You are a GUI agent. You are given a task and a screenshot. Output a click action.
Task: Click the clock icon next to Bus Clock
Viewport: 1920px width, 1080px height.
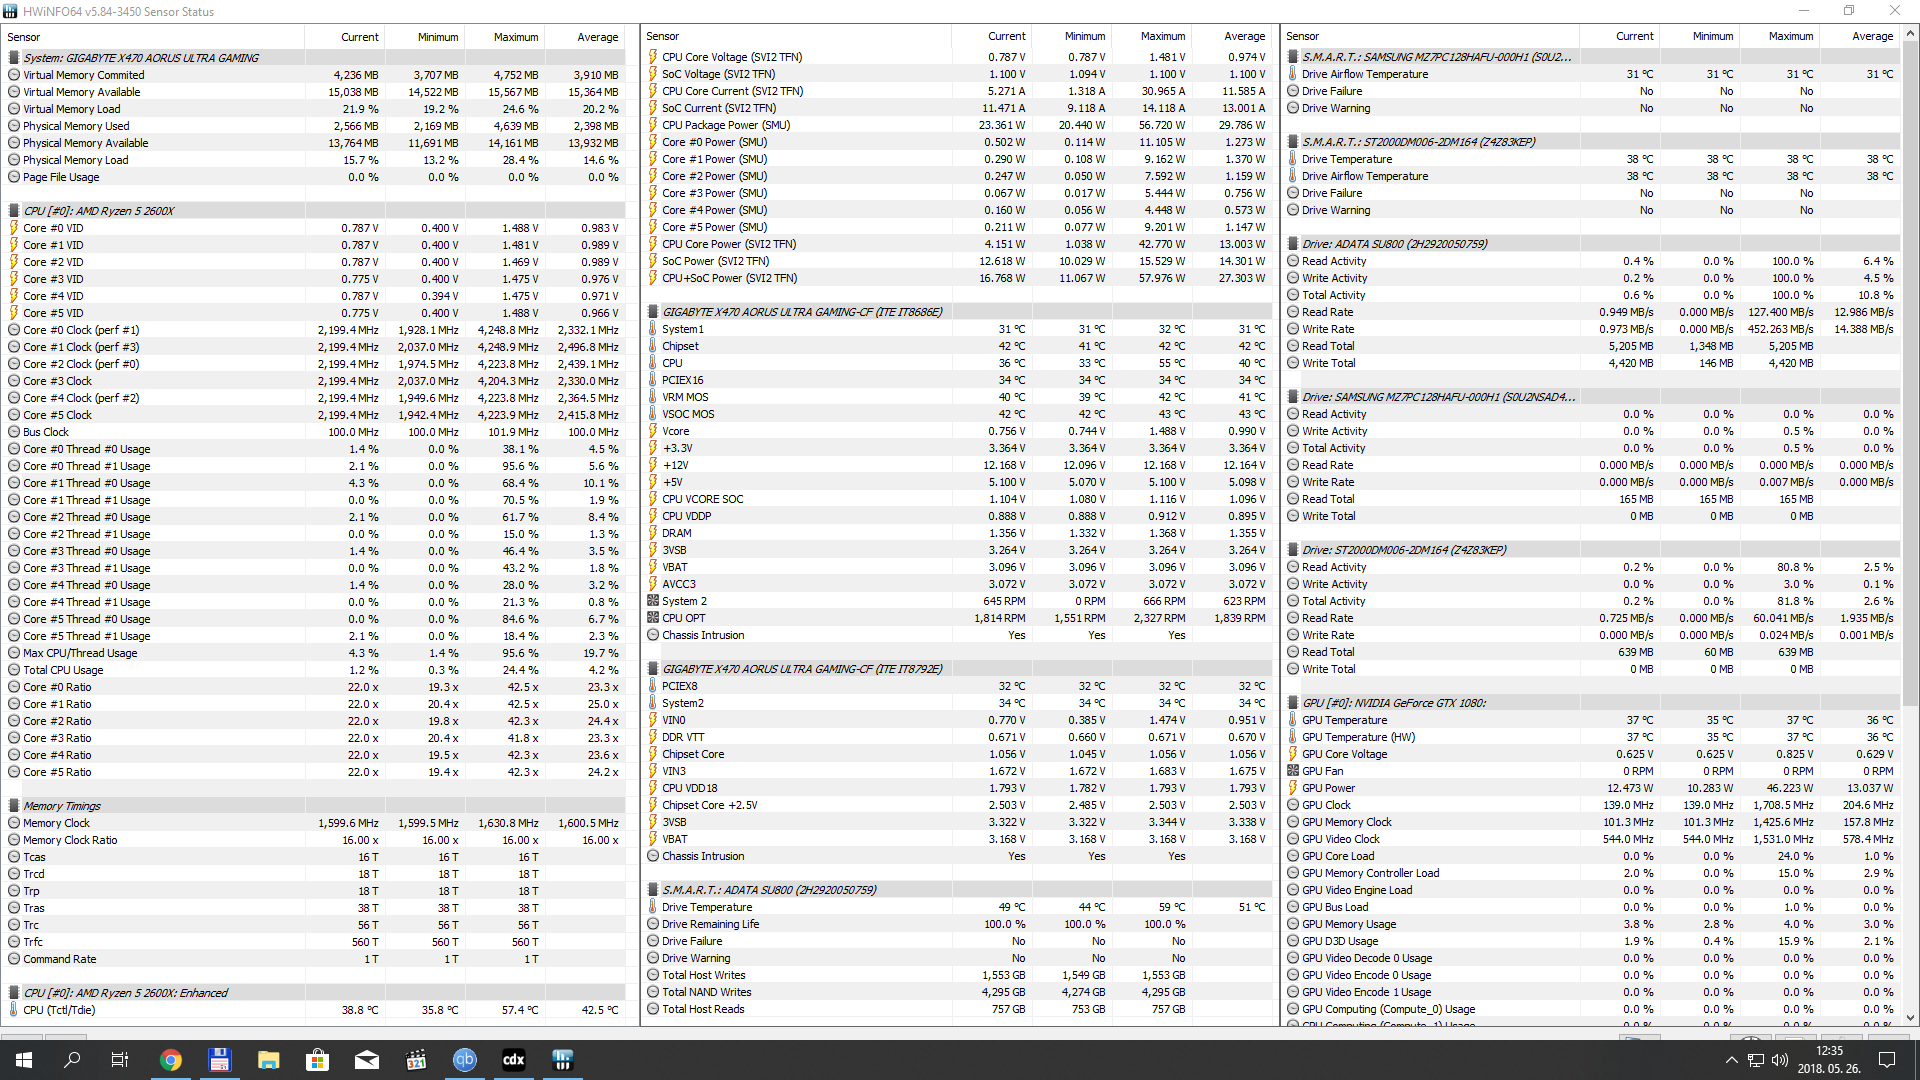point(14,432)
